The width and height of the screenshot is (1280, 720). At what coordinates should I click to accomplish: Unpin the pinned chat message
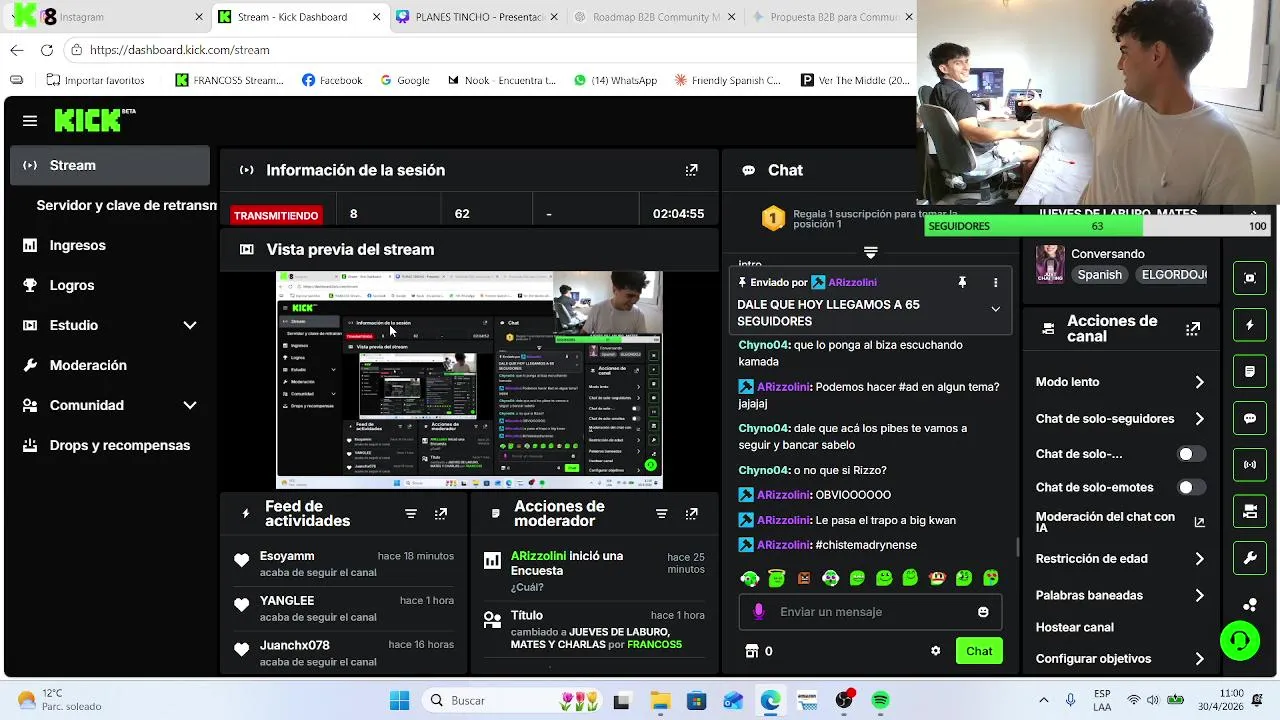pos(962,283)
